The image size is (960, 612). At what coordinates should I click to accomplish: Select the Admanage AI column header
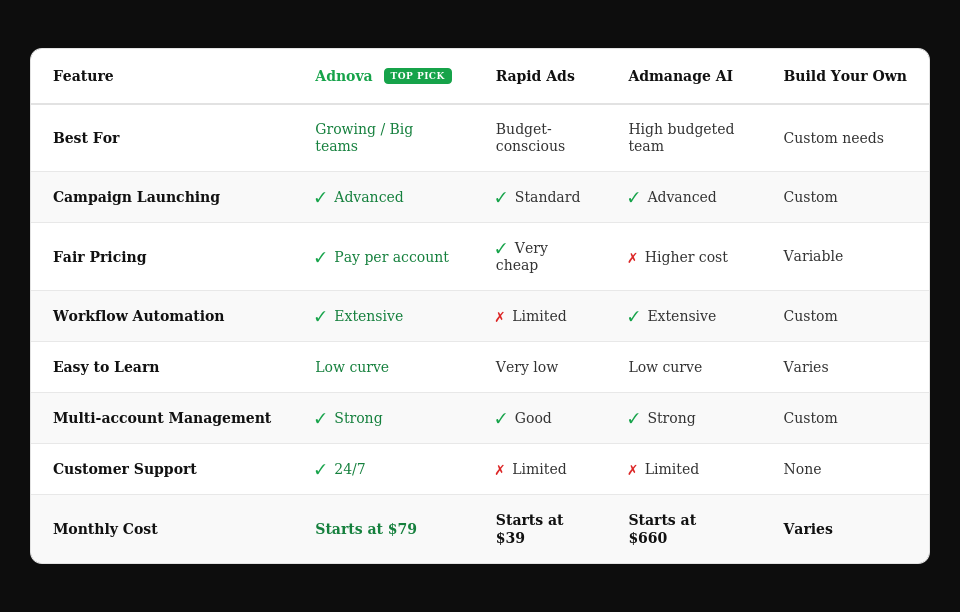coord(680,76)
